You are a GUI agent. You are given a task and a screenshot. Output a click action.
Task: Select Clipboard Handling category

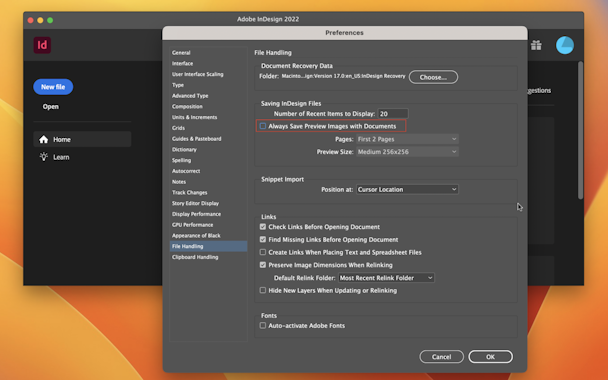point(195,257)
